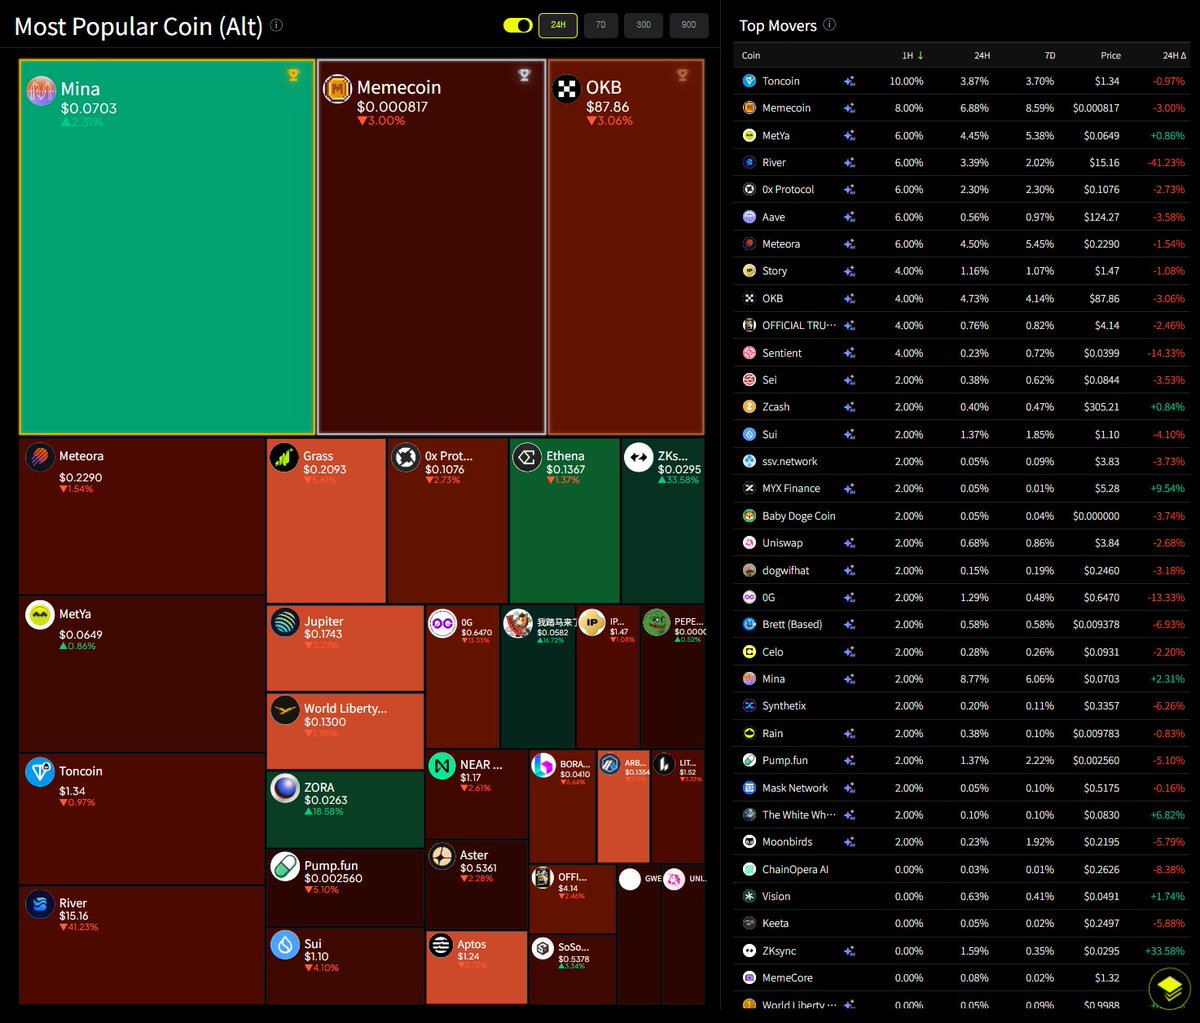Image resolution: width=1200 pixels, height=1023 pixels.
Task: Click the ZKsync heatmap tile showing 33.58%
Action: point(662,520)
